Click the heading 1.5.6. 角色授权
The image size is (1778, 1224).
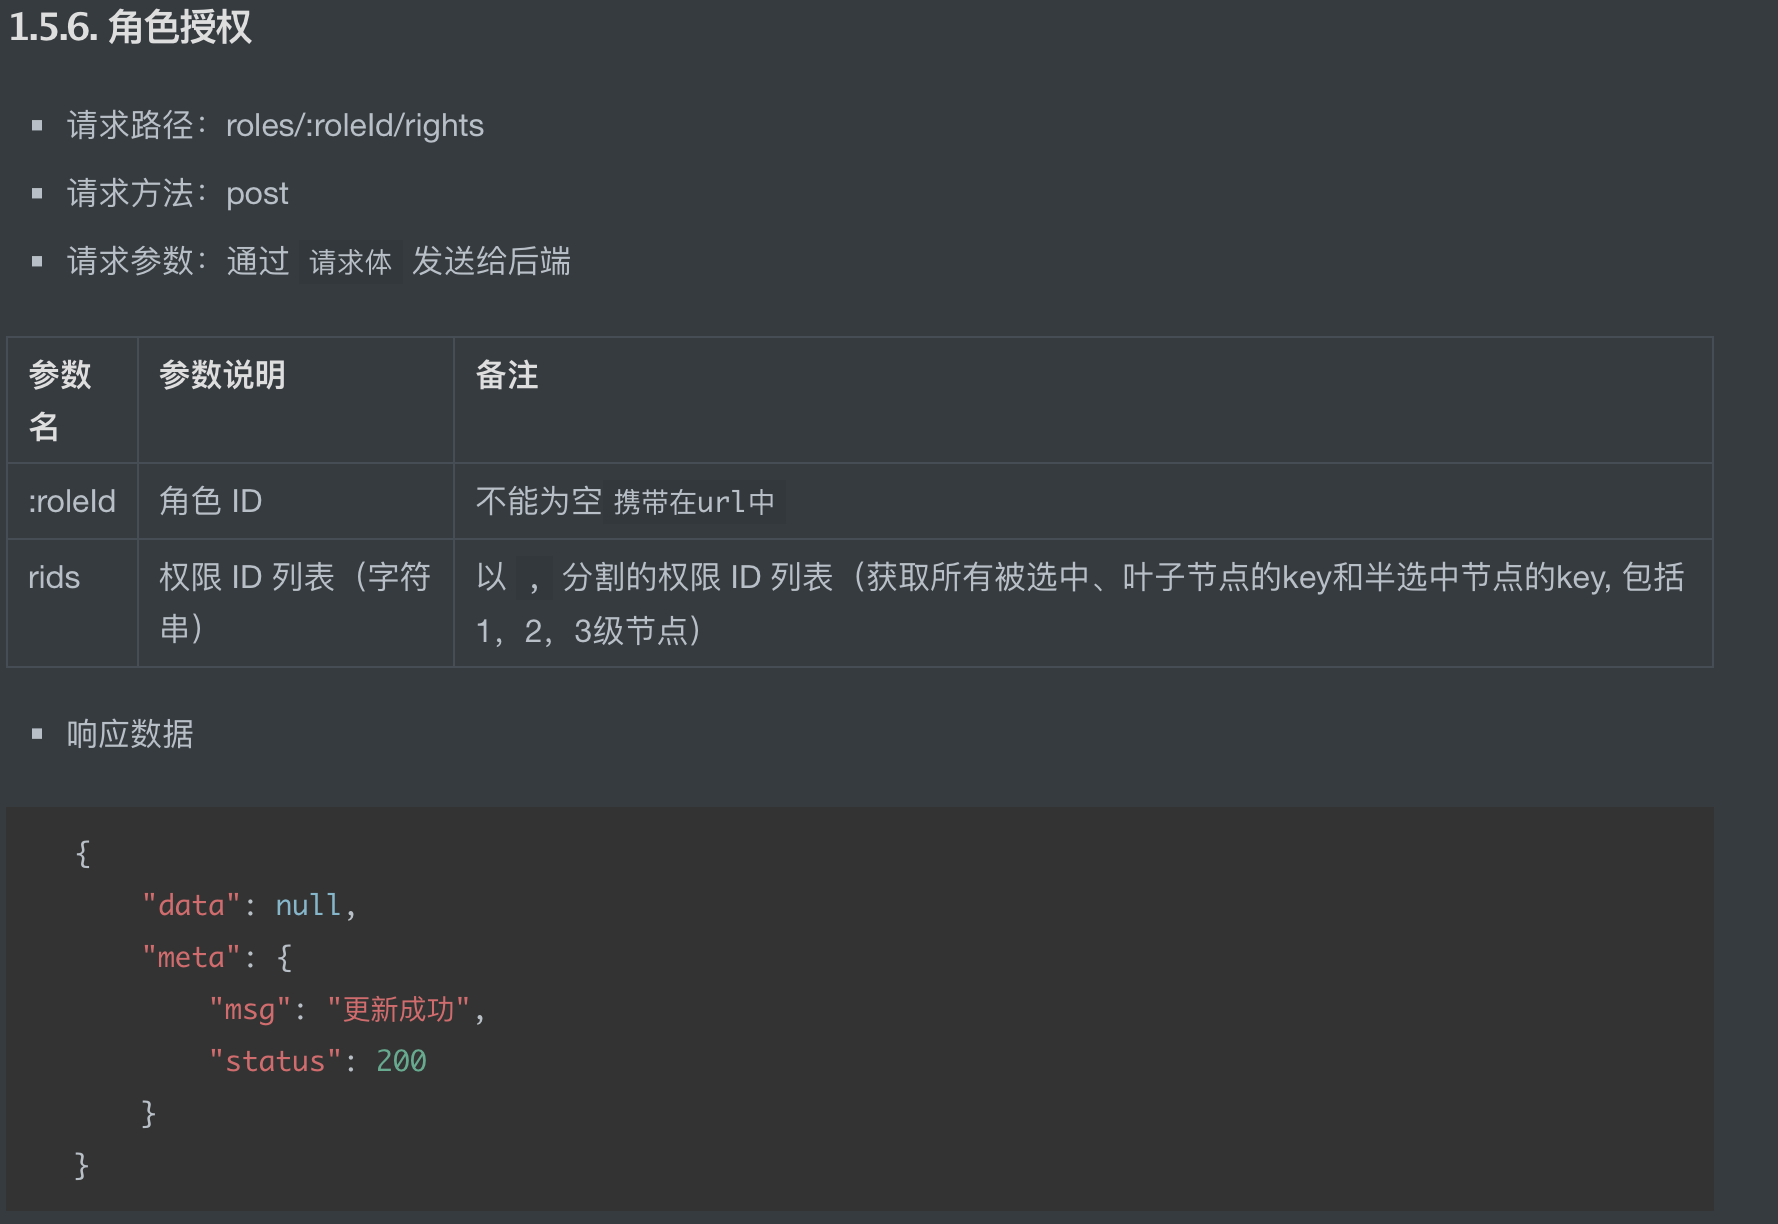coord(130,27)
